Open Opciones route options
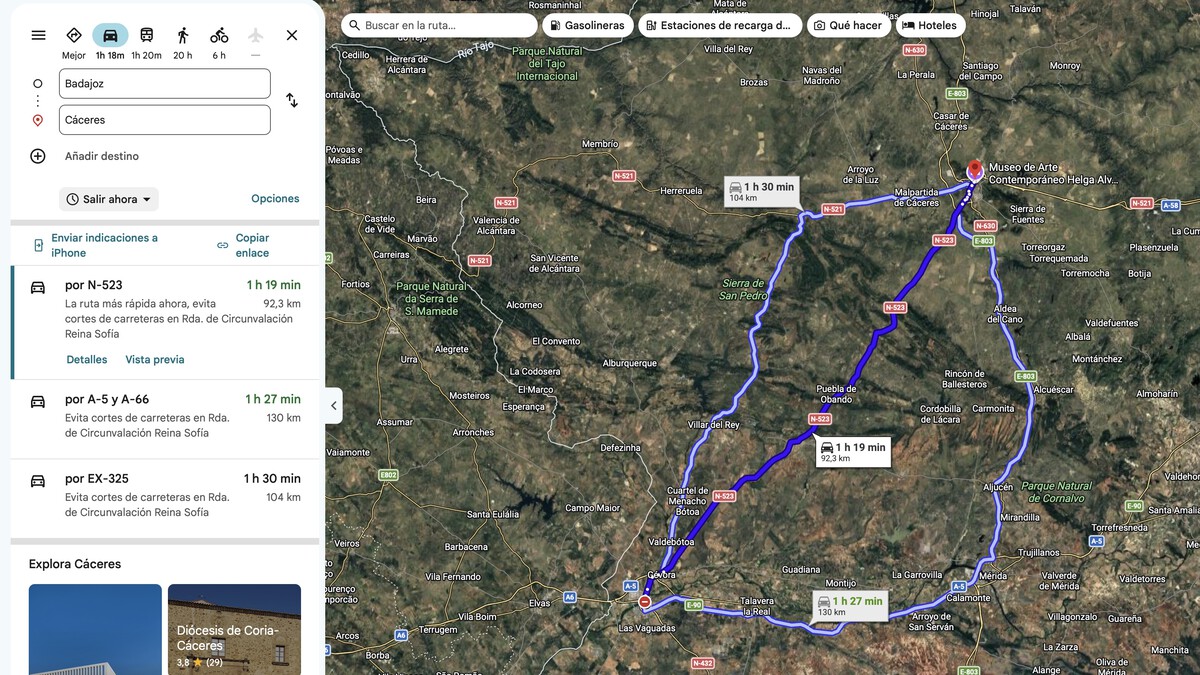This screenshot has width=1200, height=675. pos(275,199)
